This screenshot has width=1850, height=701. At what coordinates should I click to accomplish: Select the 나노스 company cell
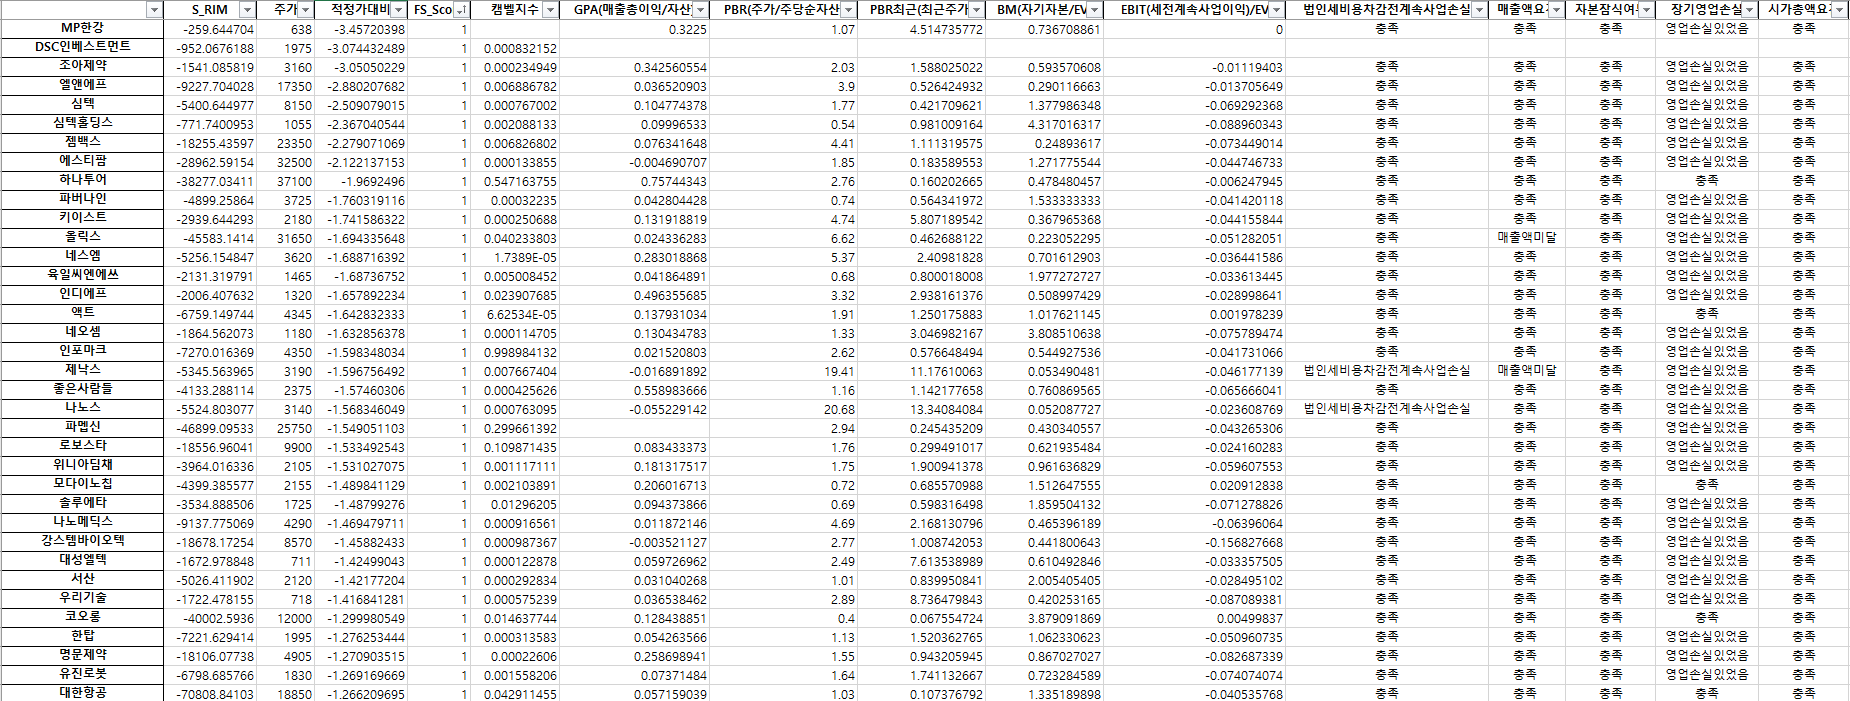[82, 409]
